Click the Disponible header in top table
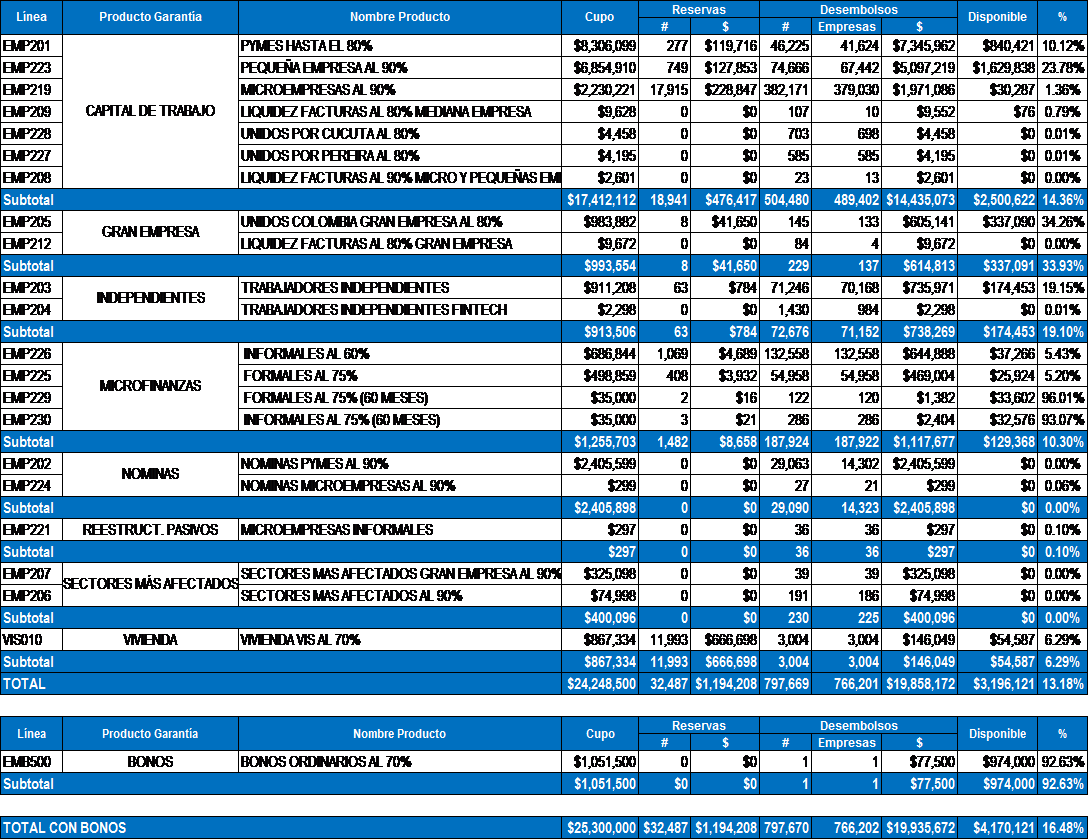This screenshot has width=1089, height=840. pos(997,17)
